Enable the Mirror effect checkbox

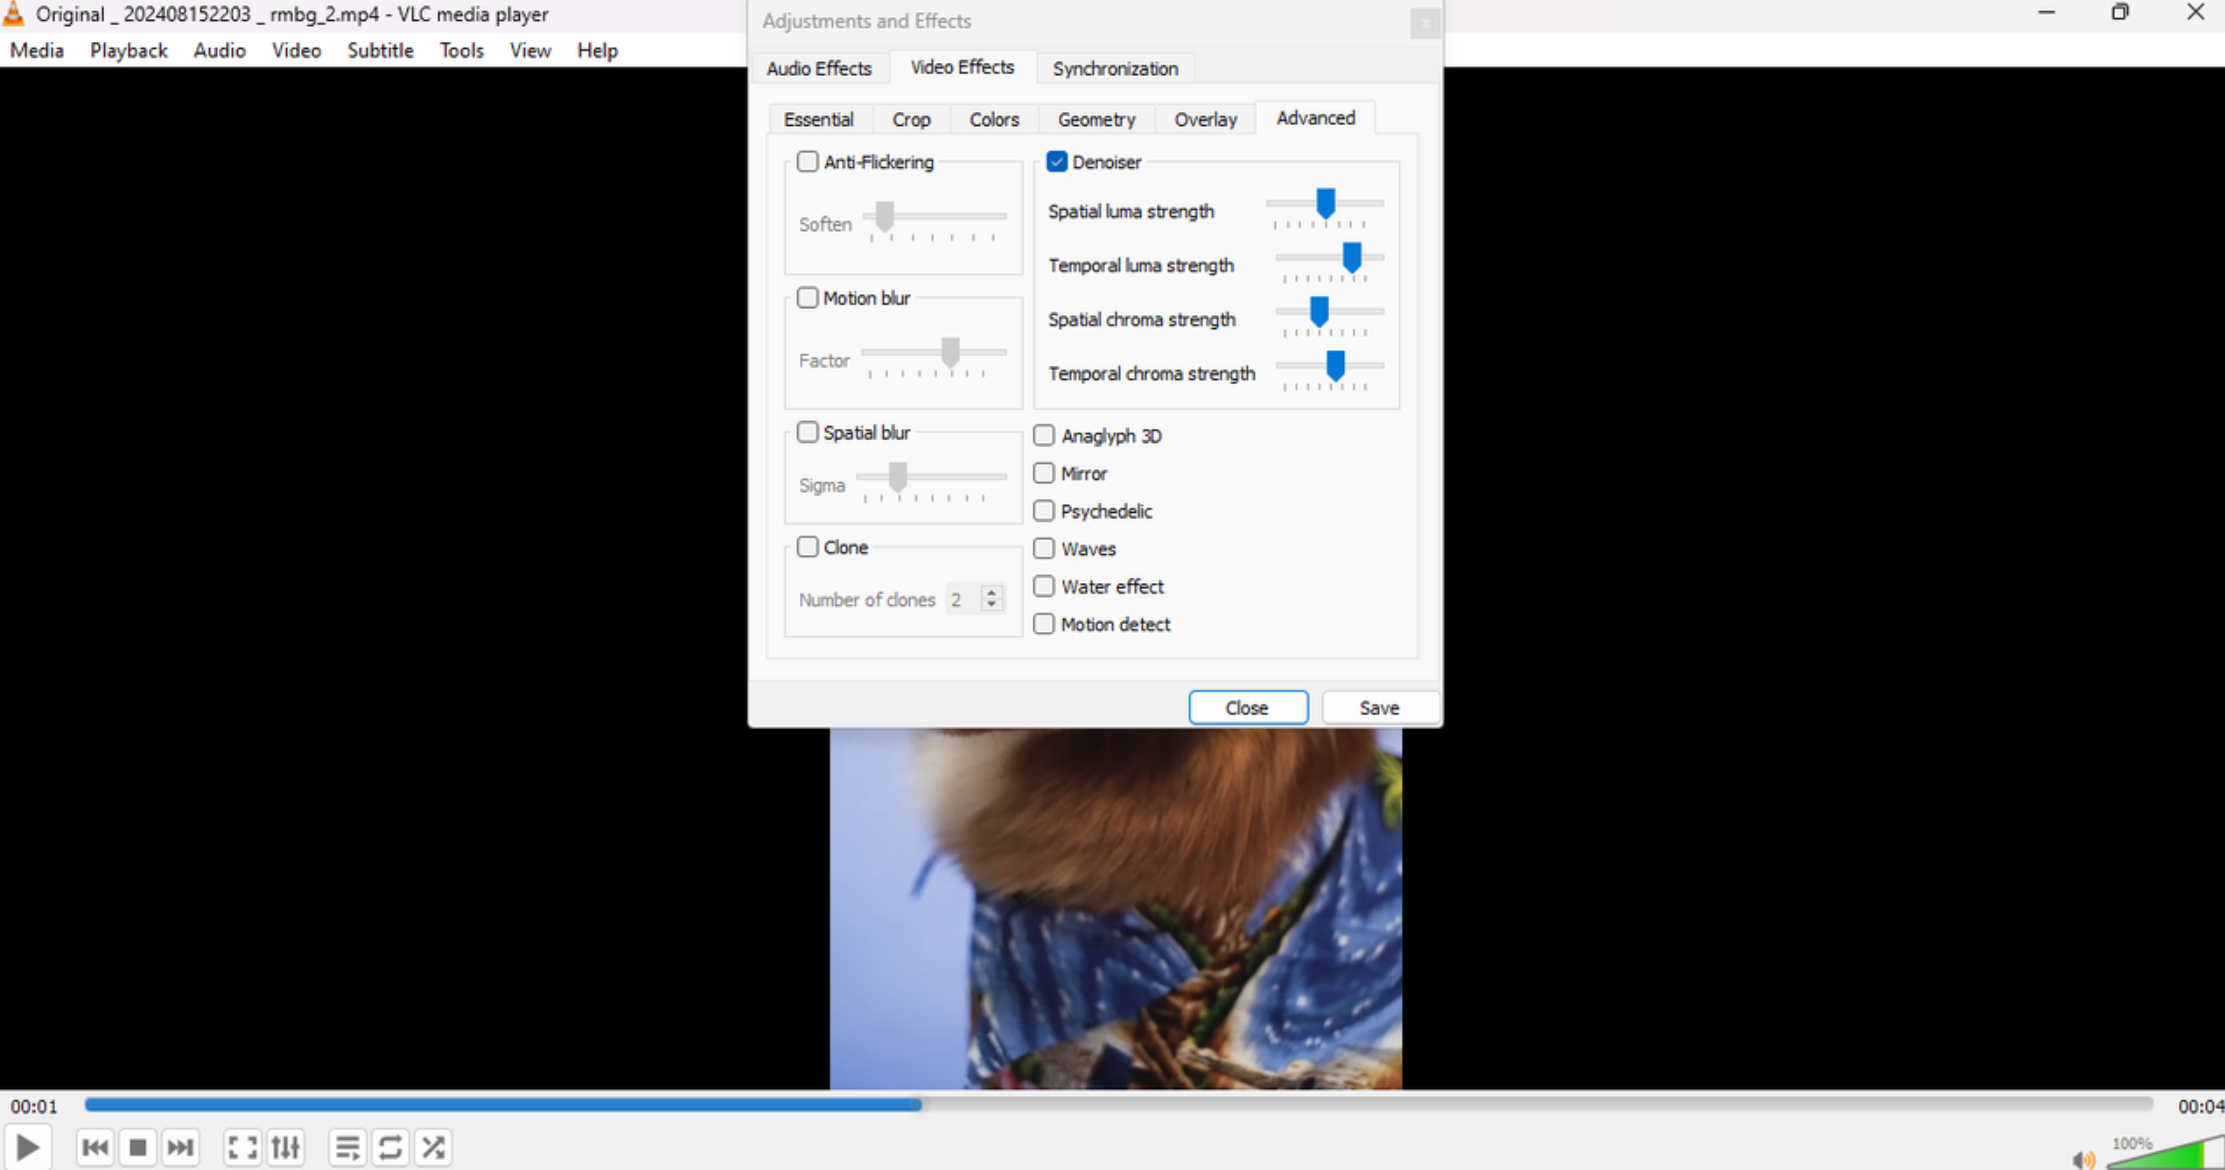click(x=1046, y=472)
